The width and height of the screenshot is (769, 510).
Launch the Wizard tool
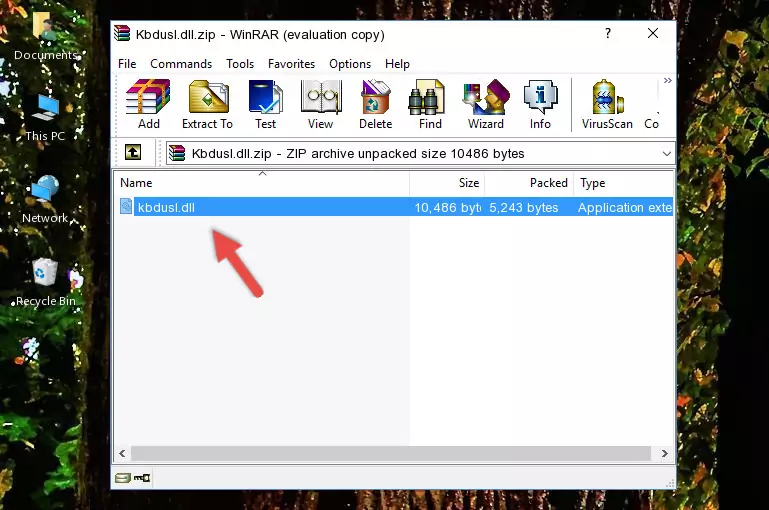pyautogui.click(x=486, y=104)
